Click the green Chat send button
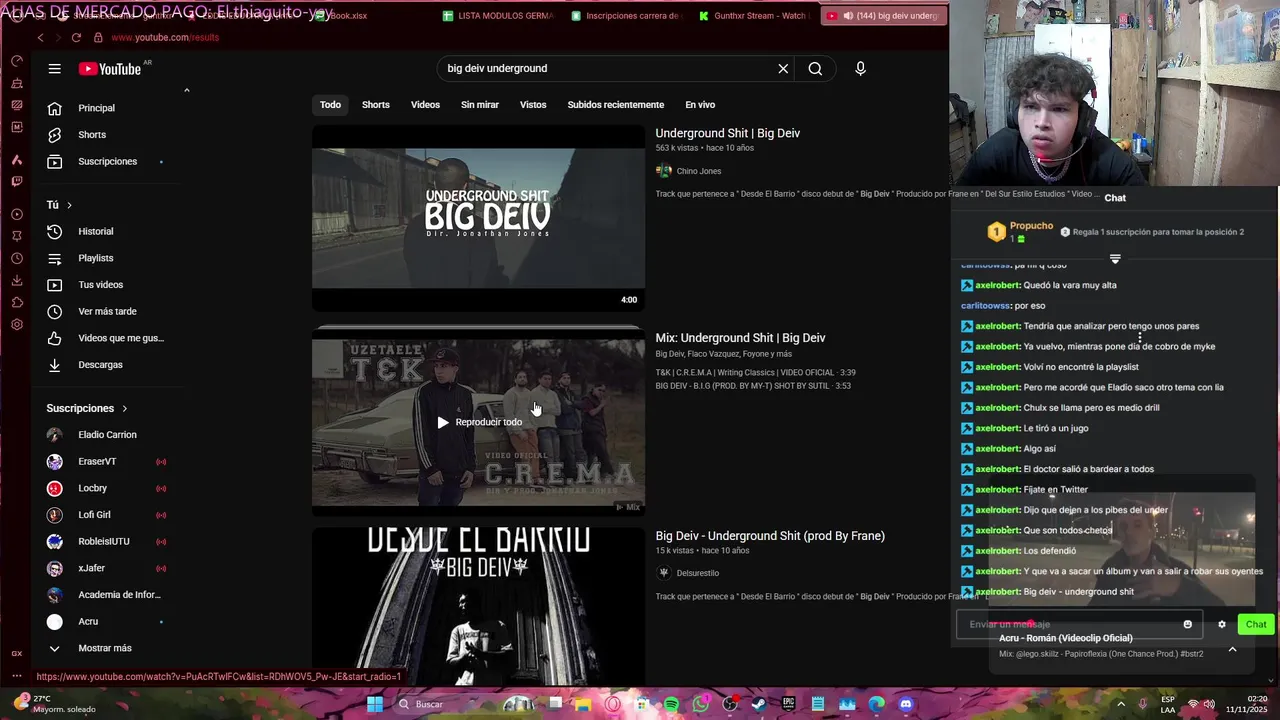The width and height of the screenshot is (1280, 720). 1256,624
